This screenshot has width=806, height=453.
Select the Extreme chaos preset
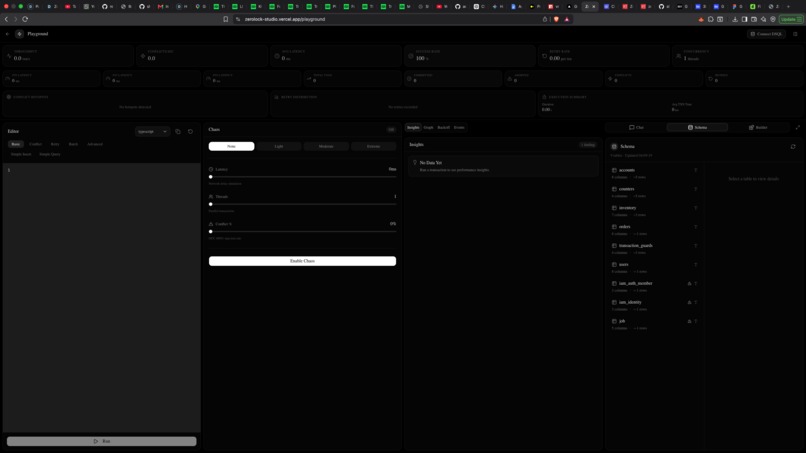click(x=374, y=147)
